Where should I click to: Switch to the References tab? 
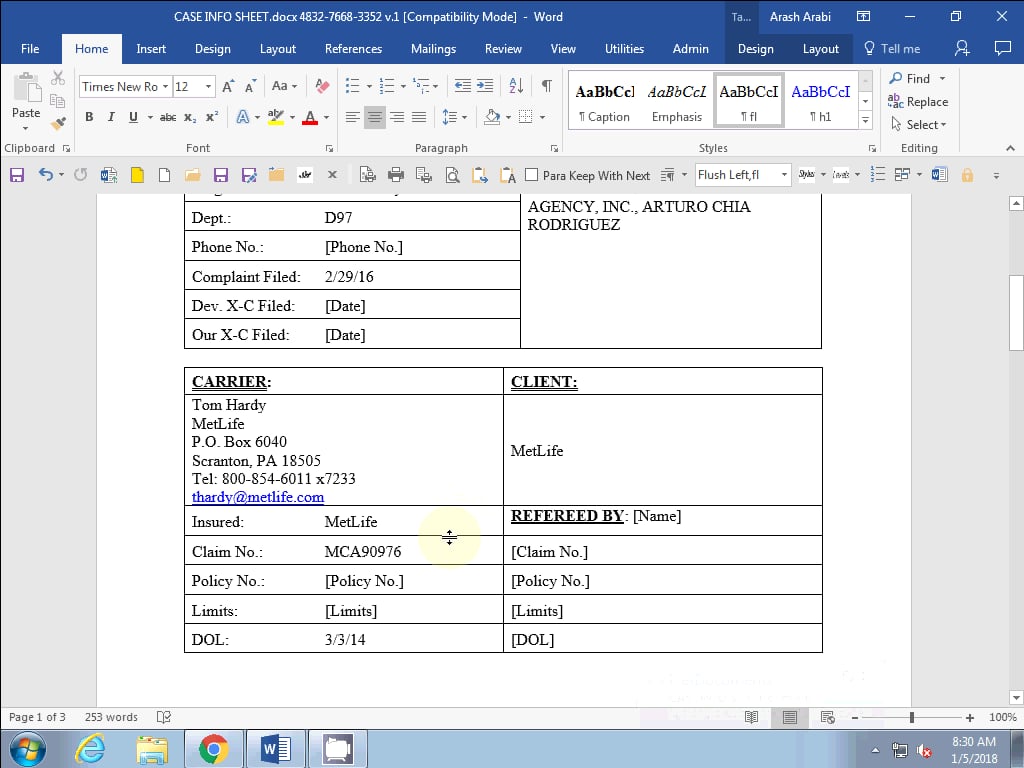click(x=353, y=49)
